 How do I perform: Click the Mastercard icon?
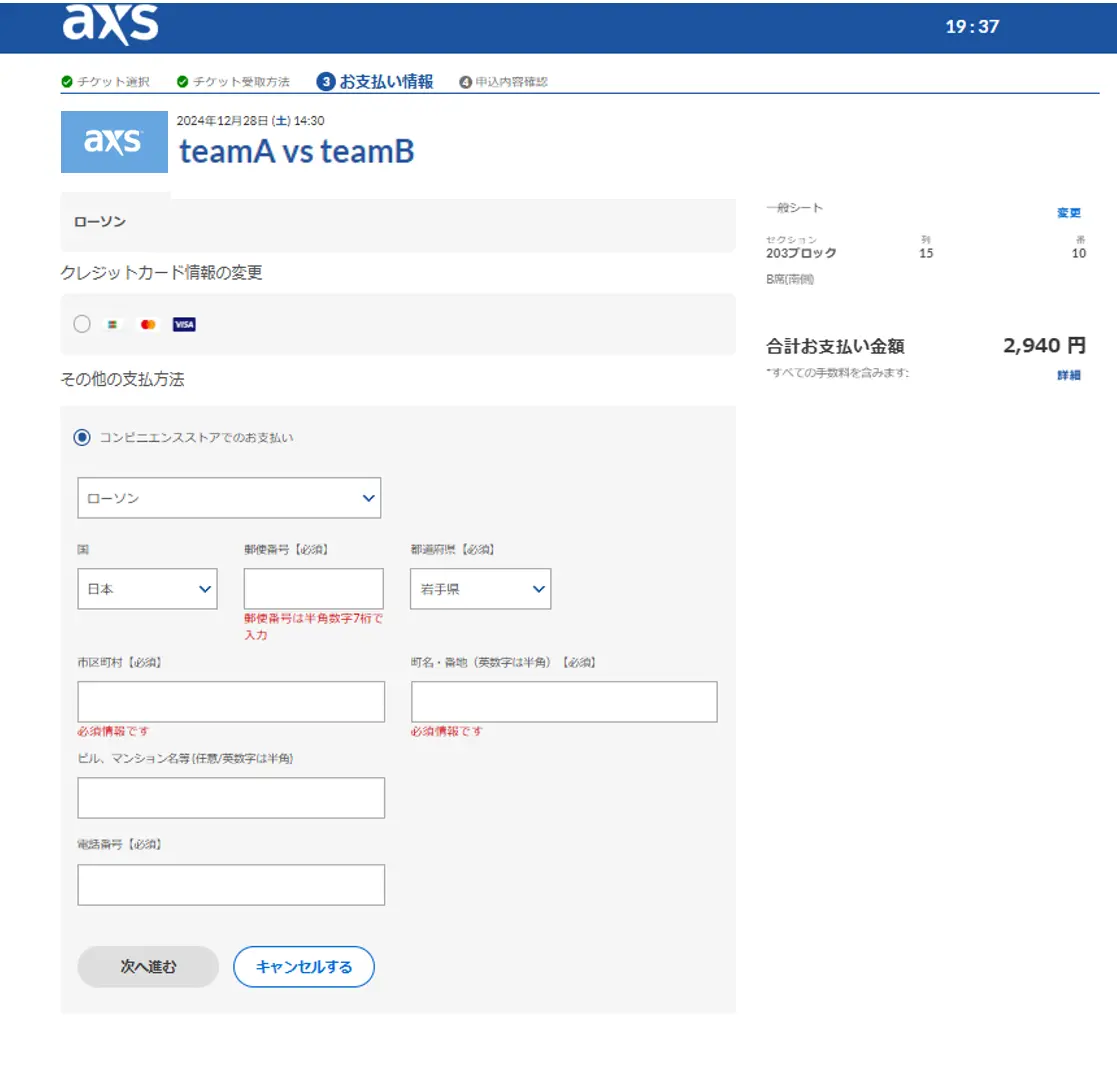click(x=148, y=325)
